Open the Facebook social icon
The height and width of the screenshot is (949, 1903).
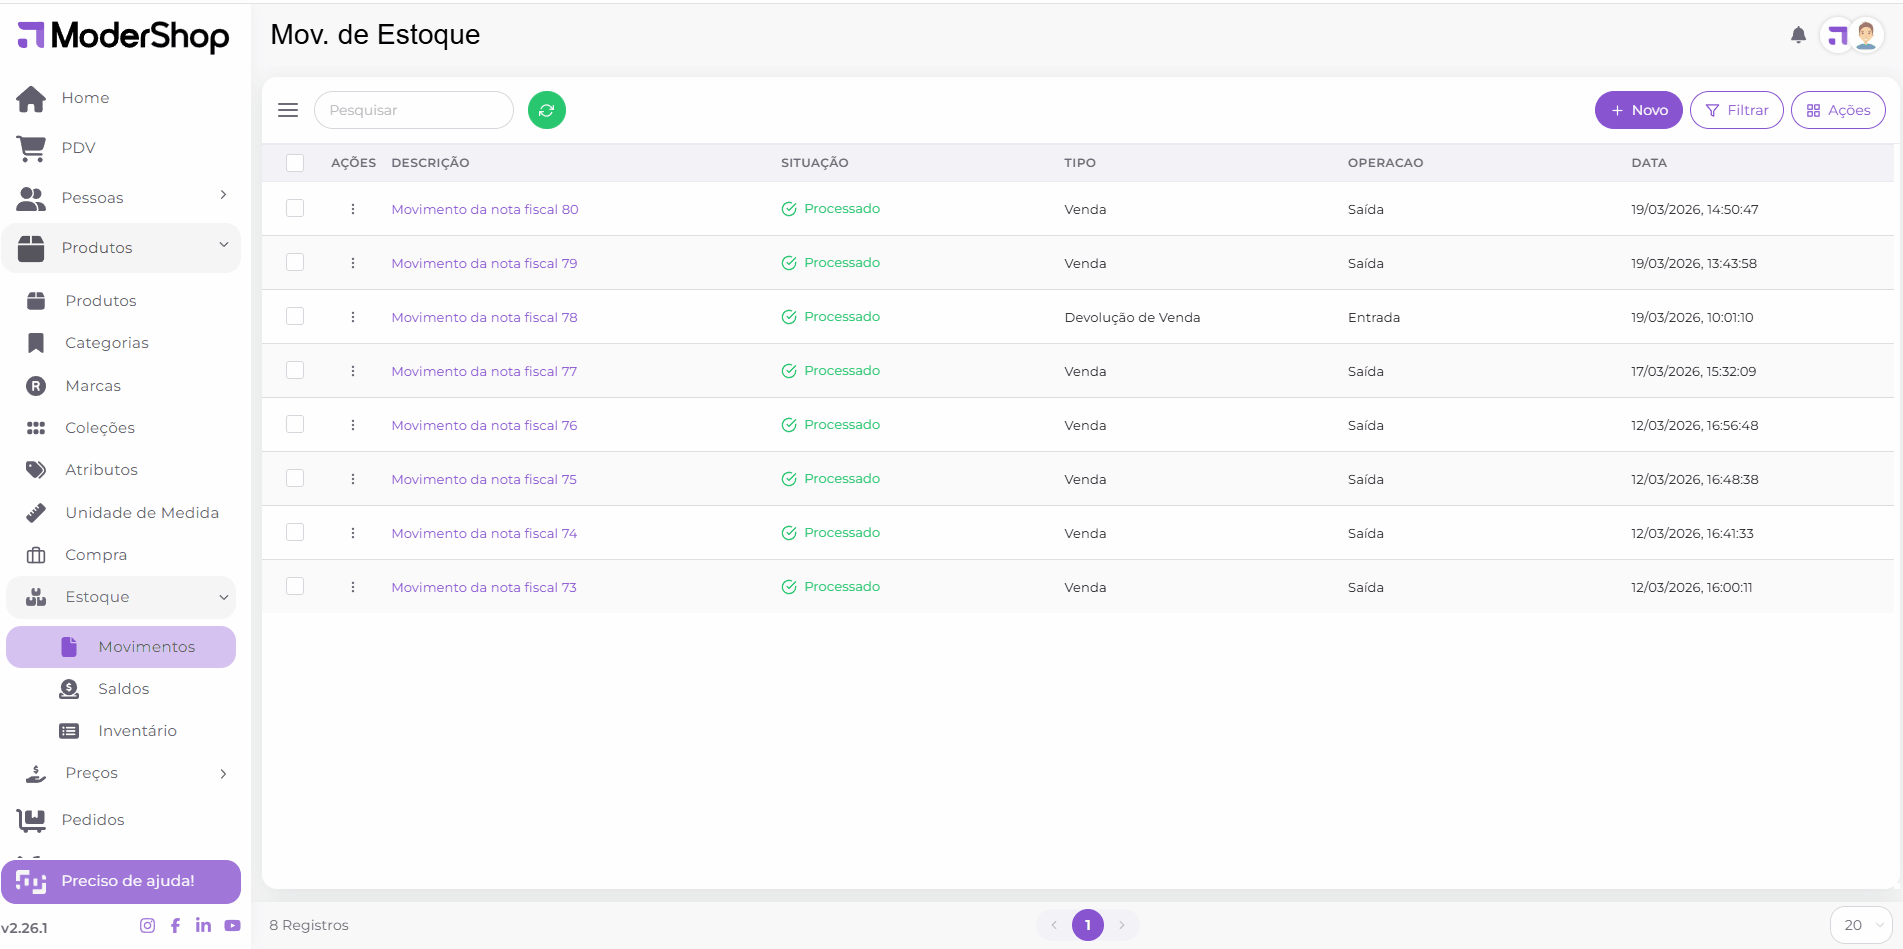click(x=175, y=926)
